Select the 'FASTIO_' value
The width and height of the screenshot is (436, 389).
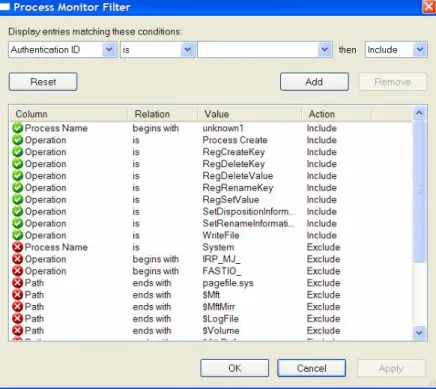222,271
